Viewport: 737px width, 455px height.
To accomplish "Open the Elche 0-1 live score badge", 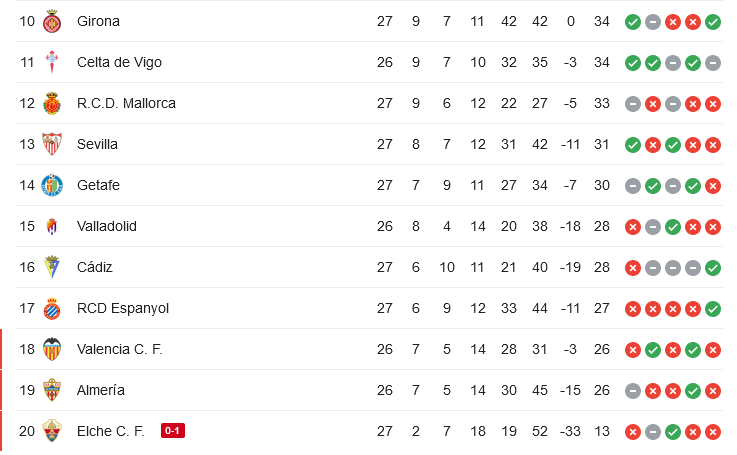I will [172, 431].
